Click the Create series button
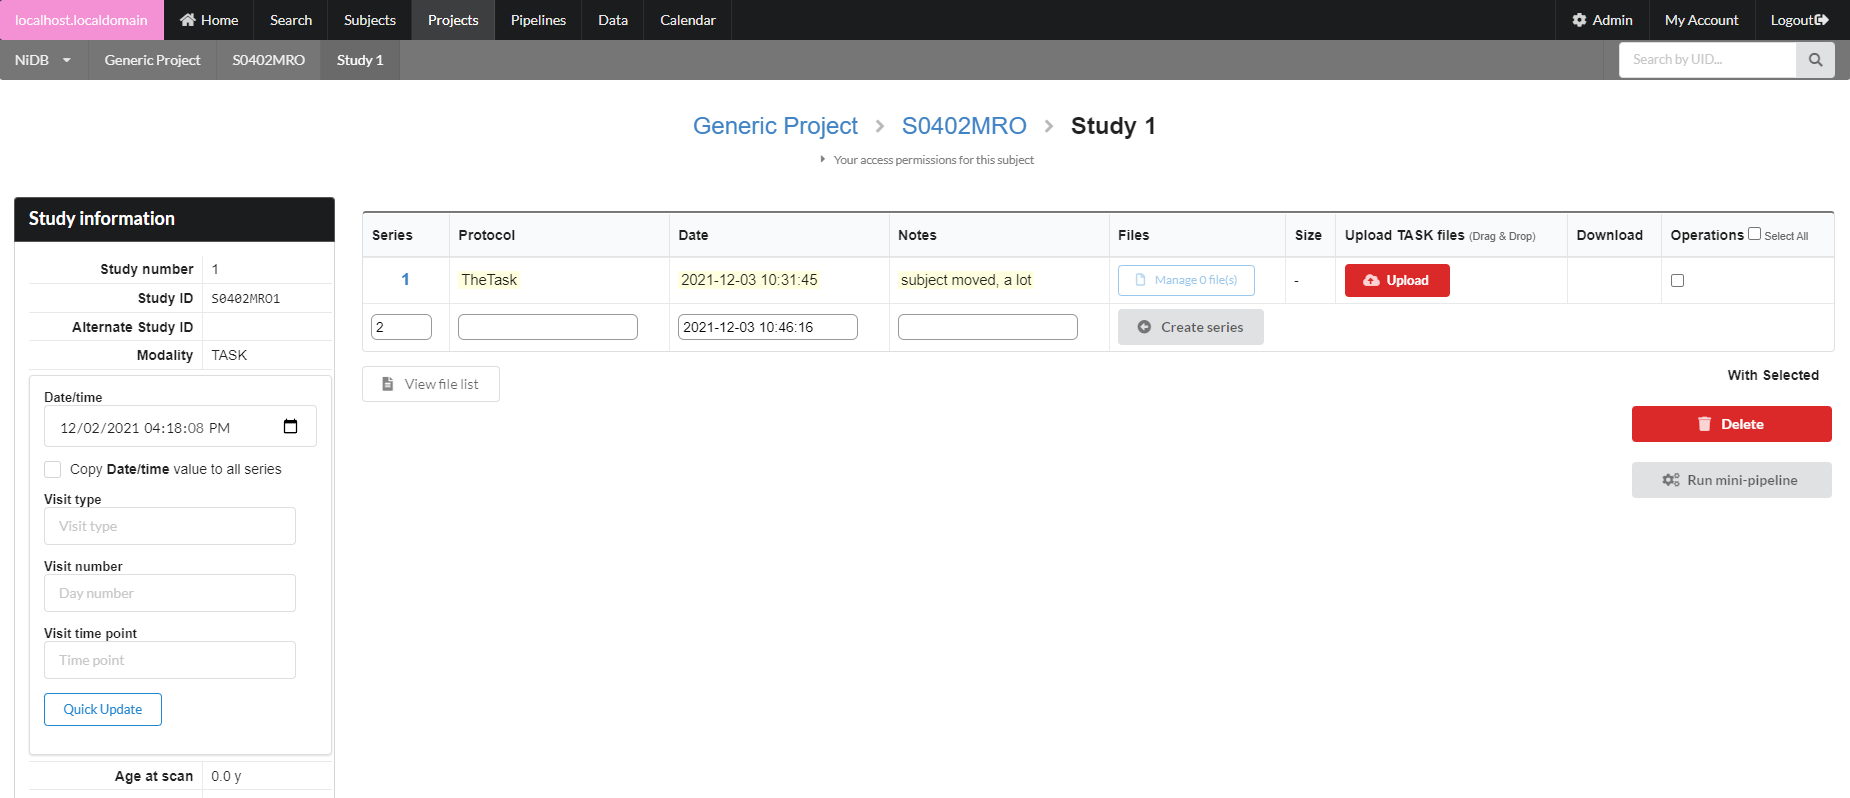Screen dimensions: 1850x798 pyautogui.click(x=1190, y=327)
